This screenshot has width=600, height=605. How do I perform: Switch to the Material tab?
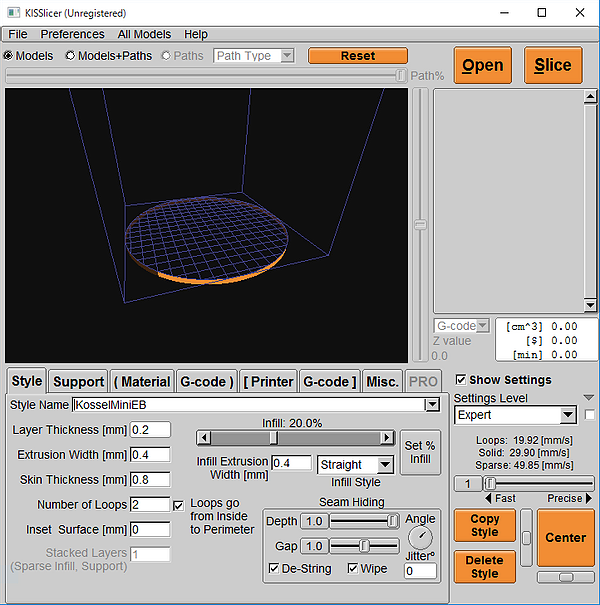coord(142,381)
